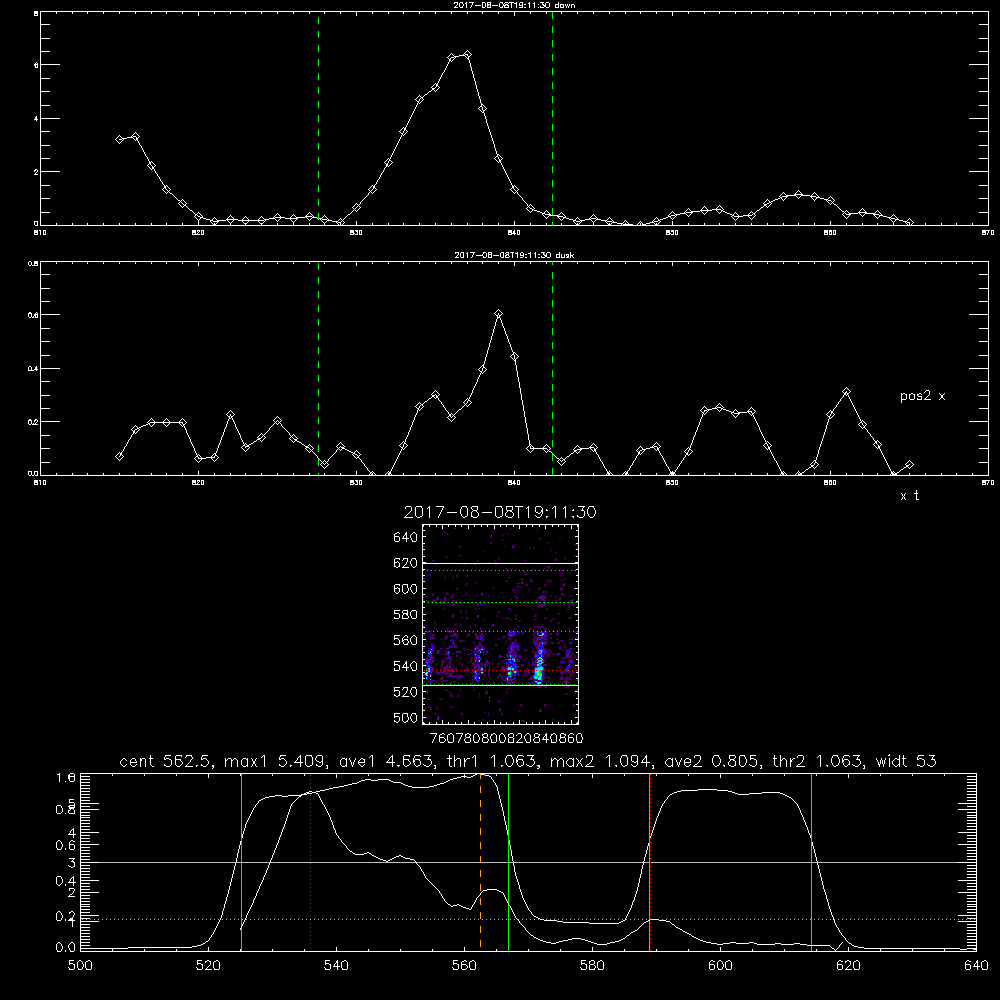The image size is (1000, 1000).
Task: Click the left green dashed line in dawn plot
Action: click(318, 118)
